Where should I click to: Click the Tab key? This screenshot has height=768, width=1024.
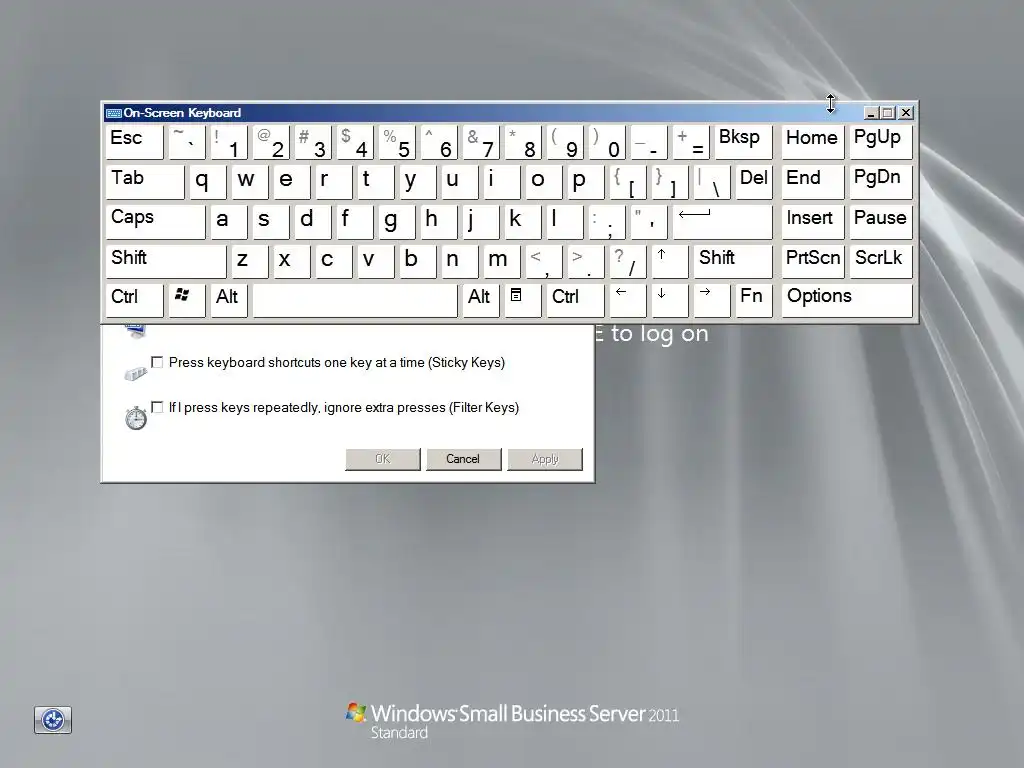click(x=145, y=182)
